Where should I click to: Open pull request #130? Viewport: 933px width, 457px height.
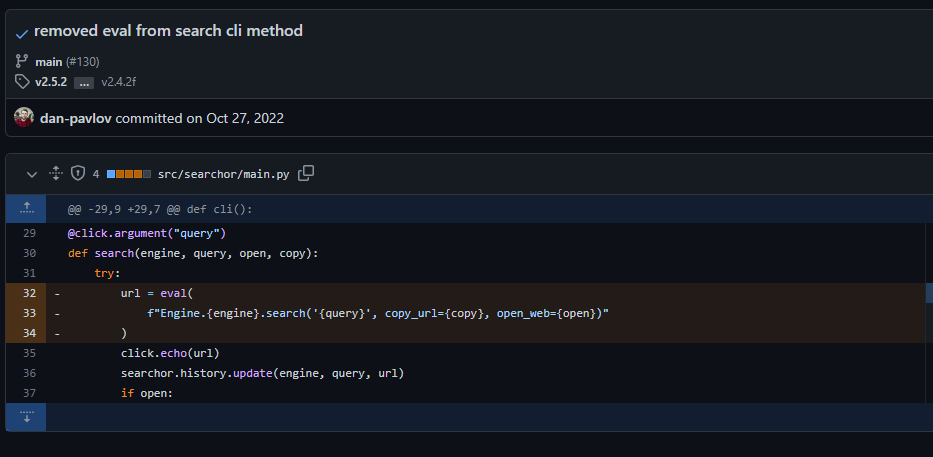pos(83,62)
